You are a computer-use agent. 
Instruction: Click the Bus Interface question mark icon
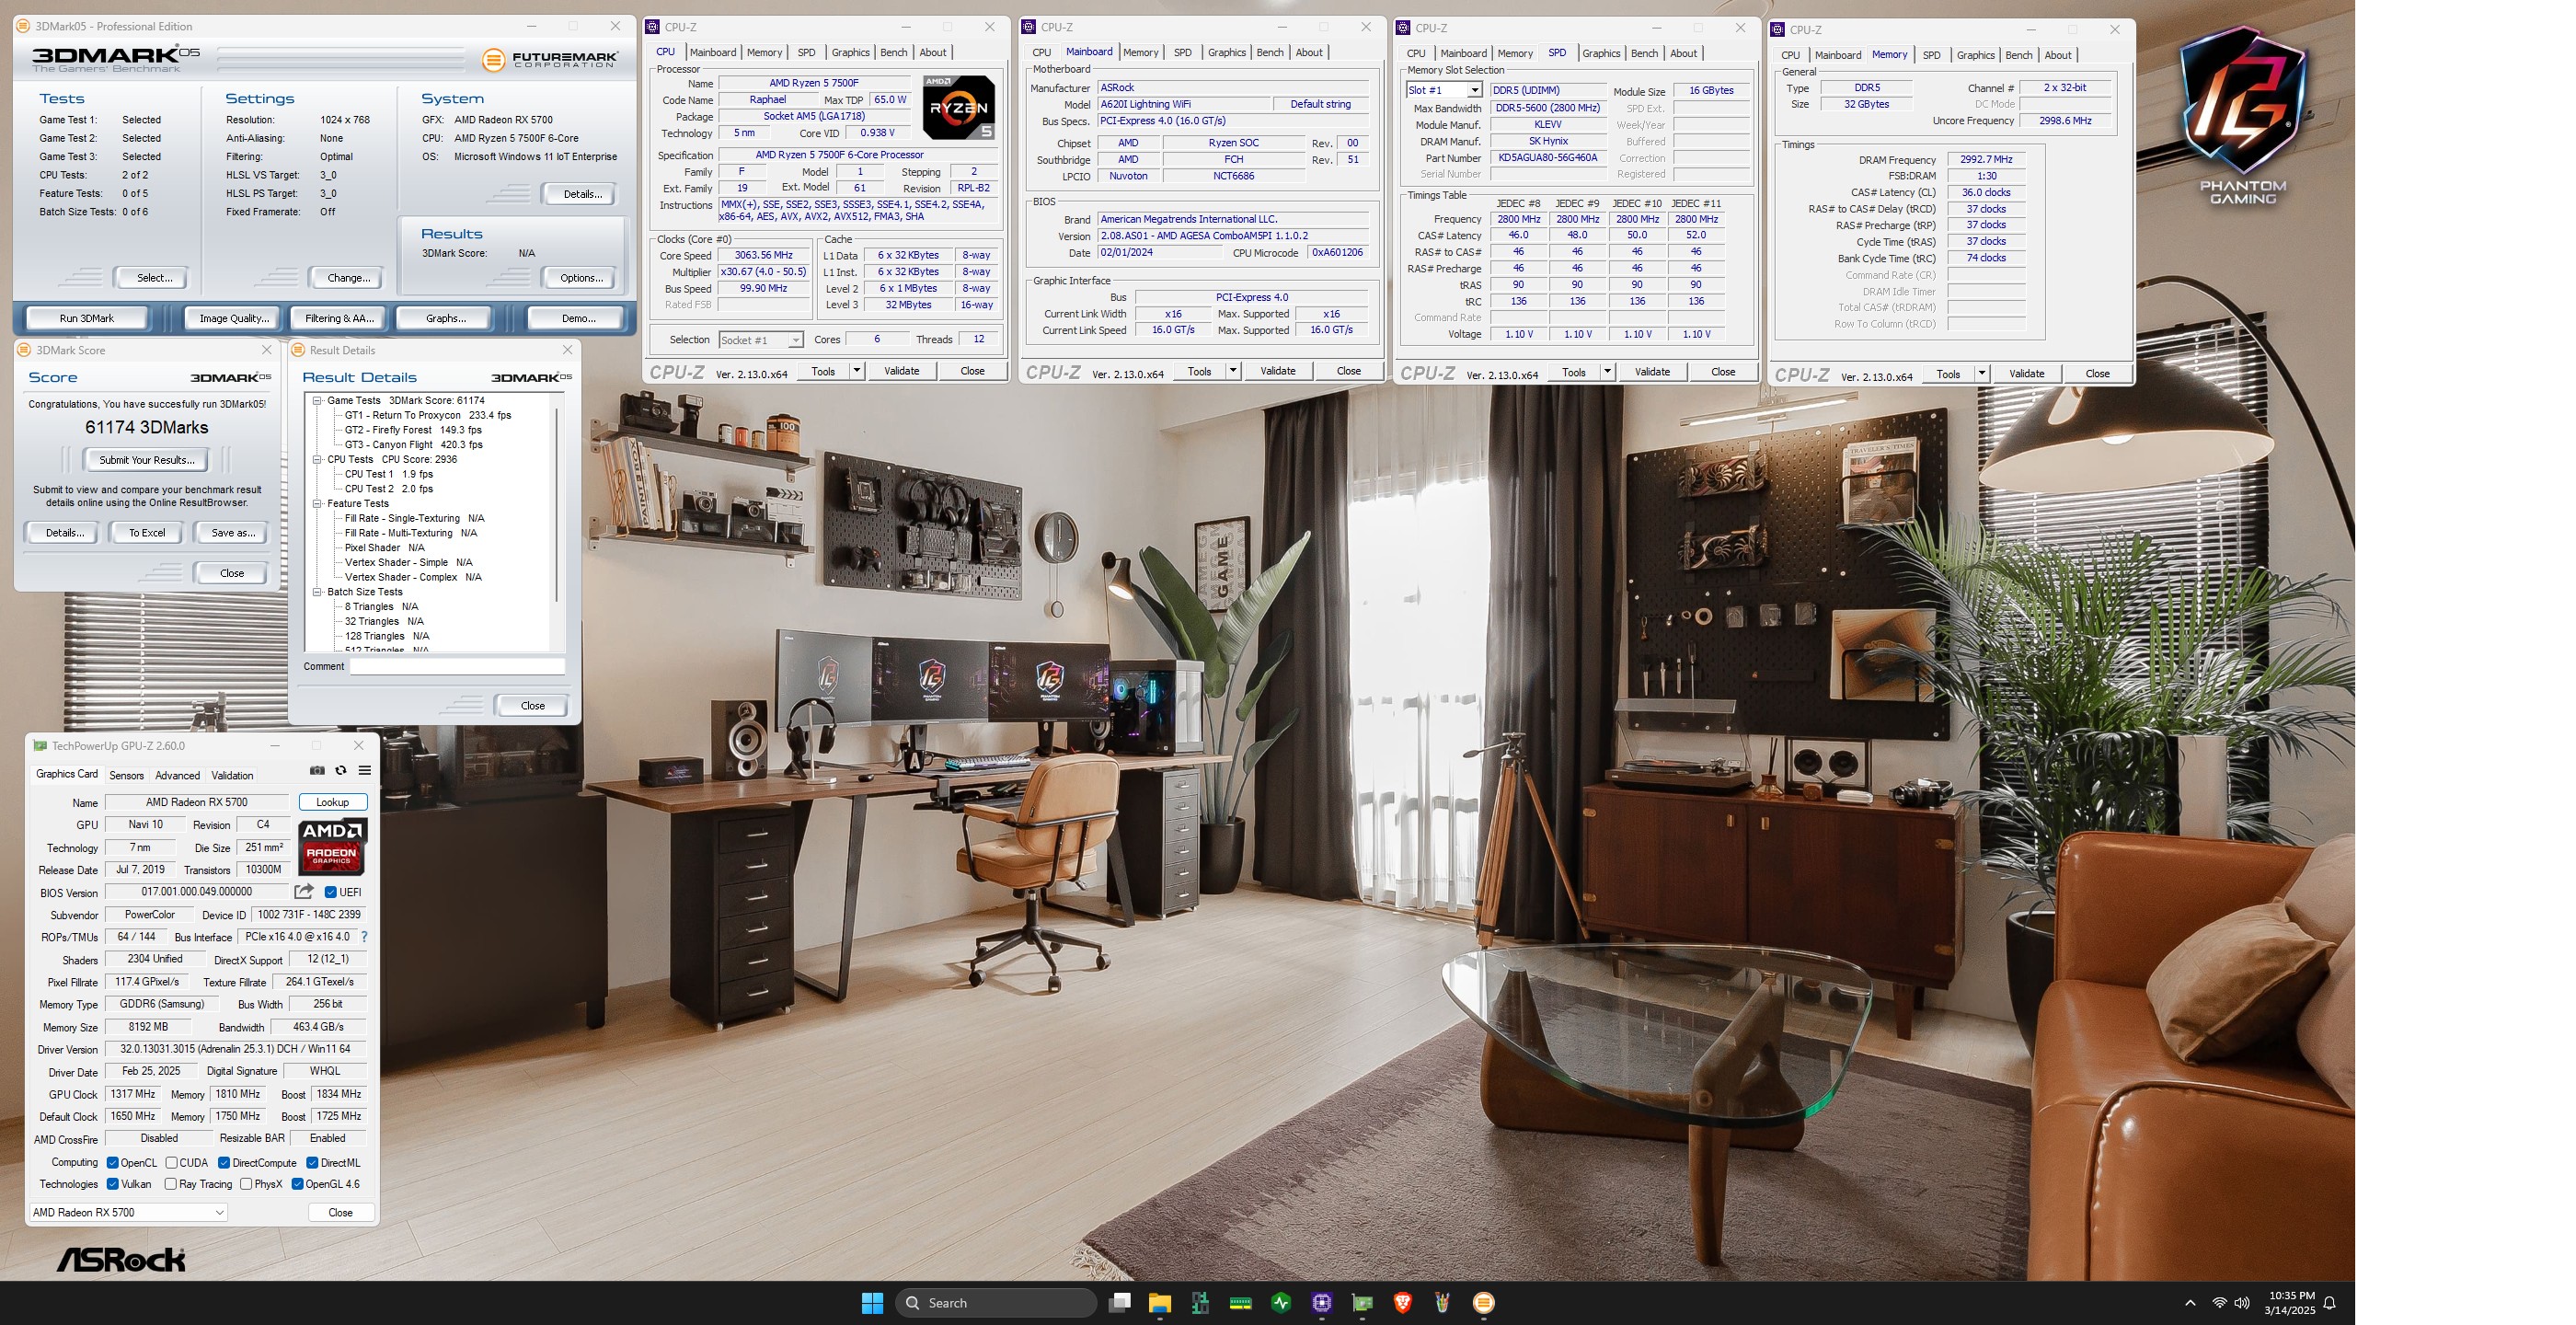[364, 937]
